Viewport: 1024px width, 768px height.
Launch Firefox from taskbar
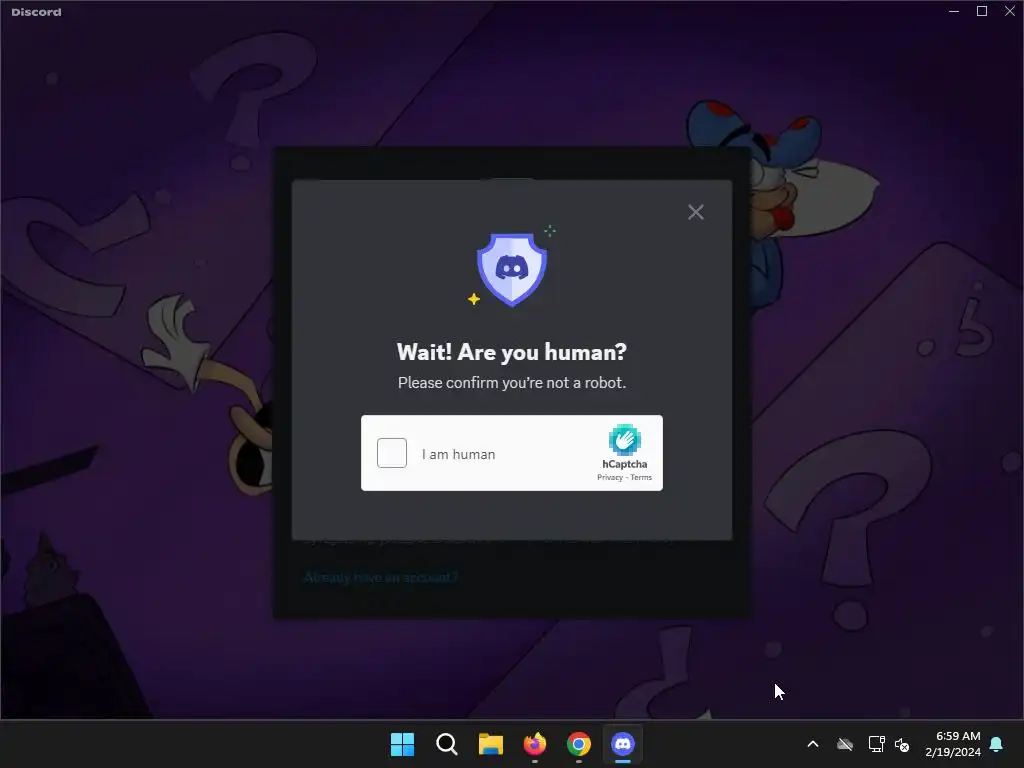click(535, 744)
